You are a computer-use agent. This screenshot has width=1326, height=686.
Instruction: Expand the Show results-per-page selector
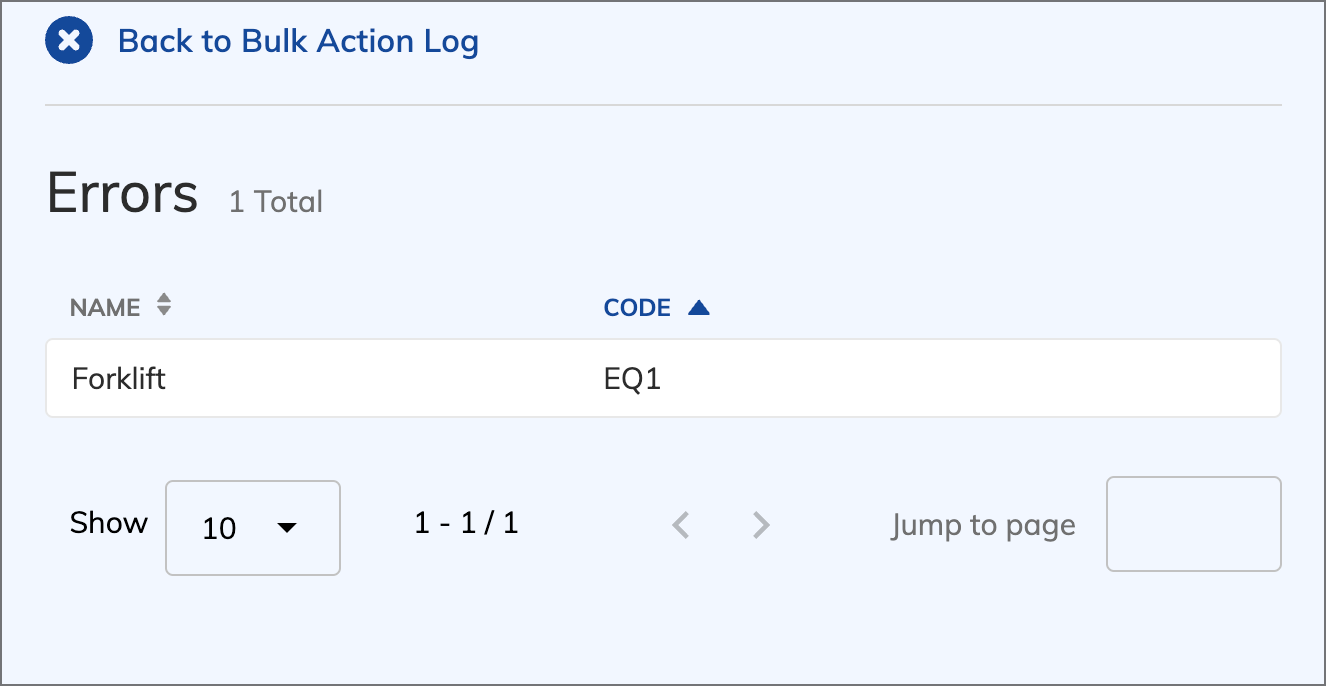pos(252,528)
